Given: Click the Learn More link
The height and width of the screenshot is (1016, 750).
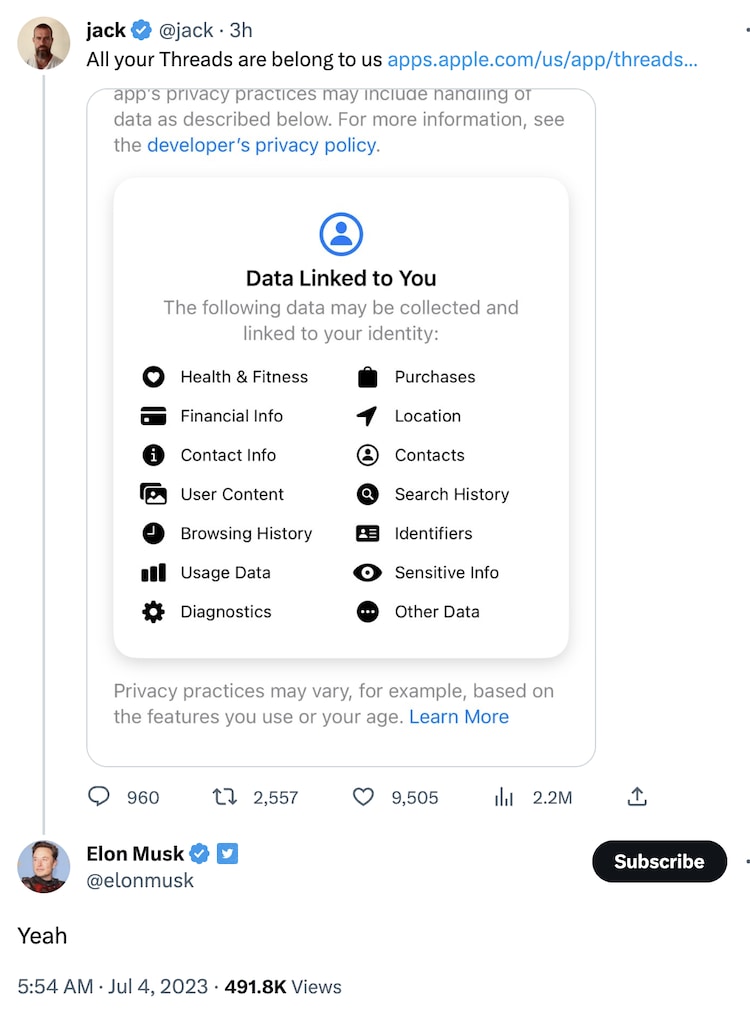Looking at the screenshot, I should click(459, 717).
